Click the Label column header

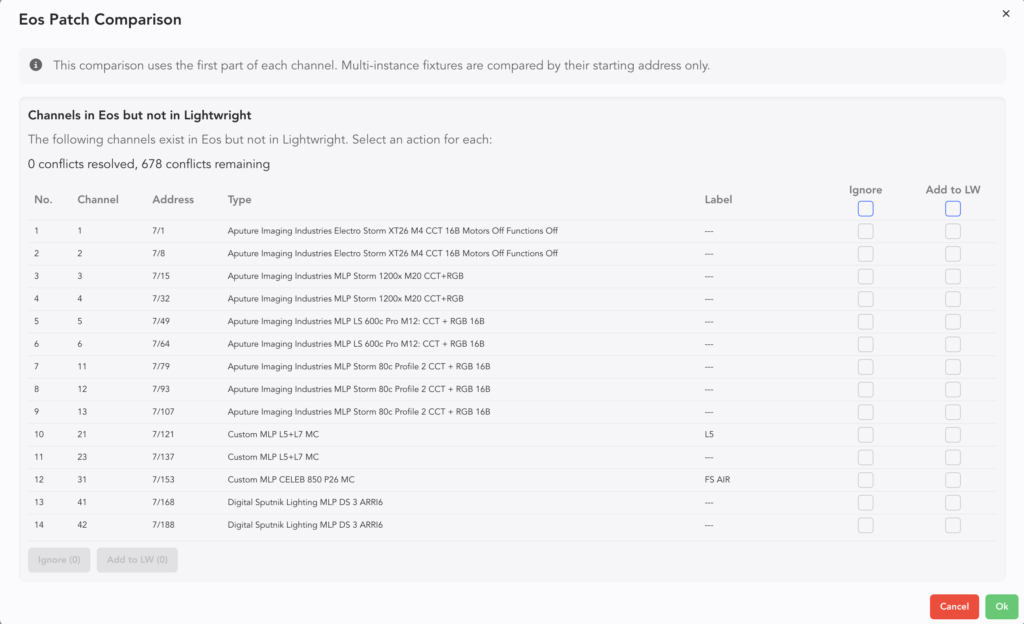click(x=718, y=199)
